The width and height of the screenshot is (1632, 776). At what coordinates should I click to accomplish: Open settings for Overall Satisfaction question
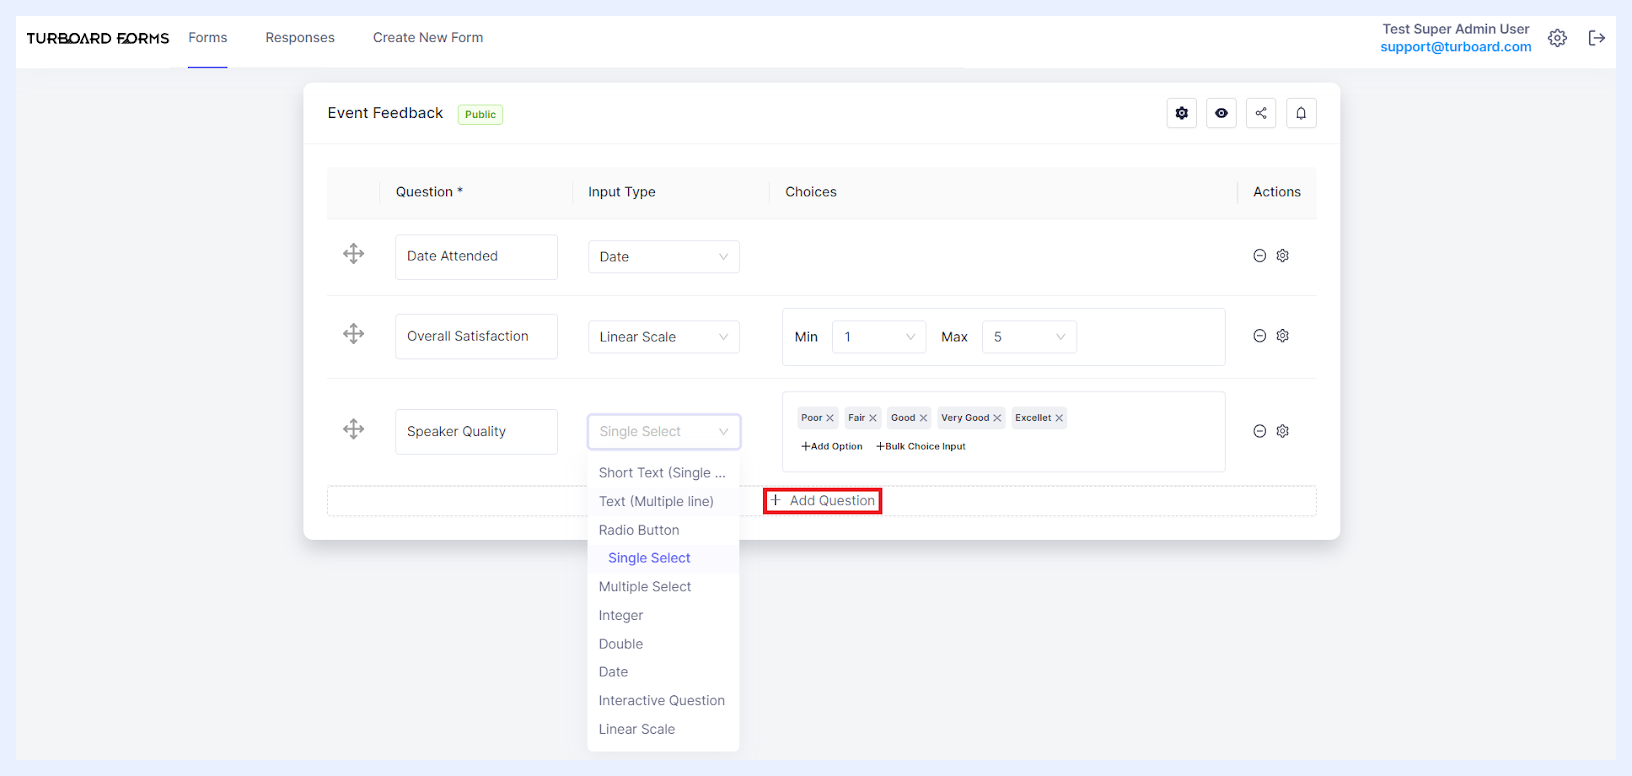pyautogui.click(x=1283, y=336)
